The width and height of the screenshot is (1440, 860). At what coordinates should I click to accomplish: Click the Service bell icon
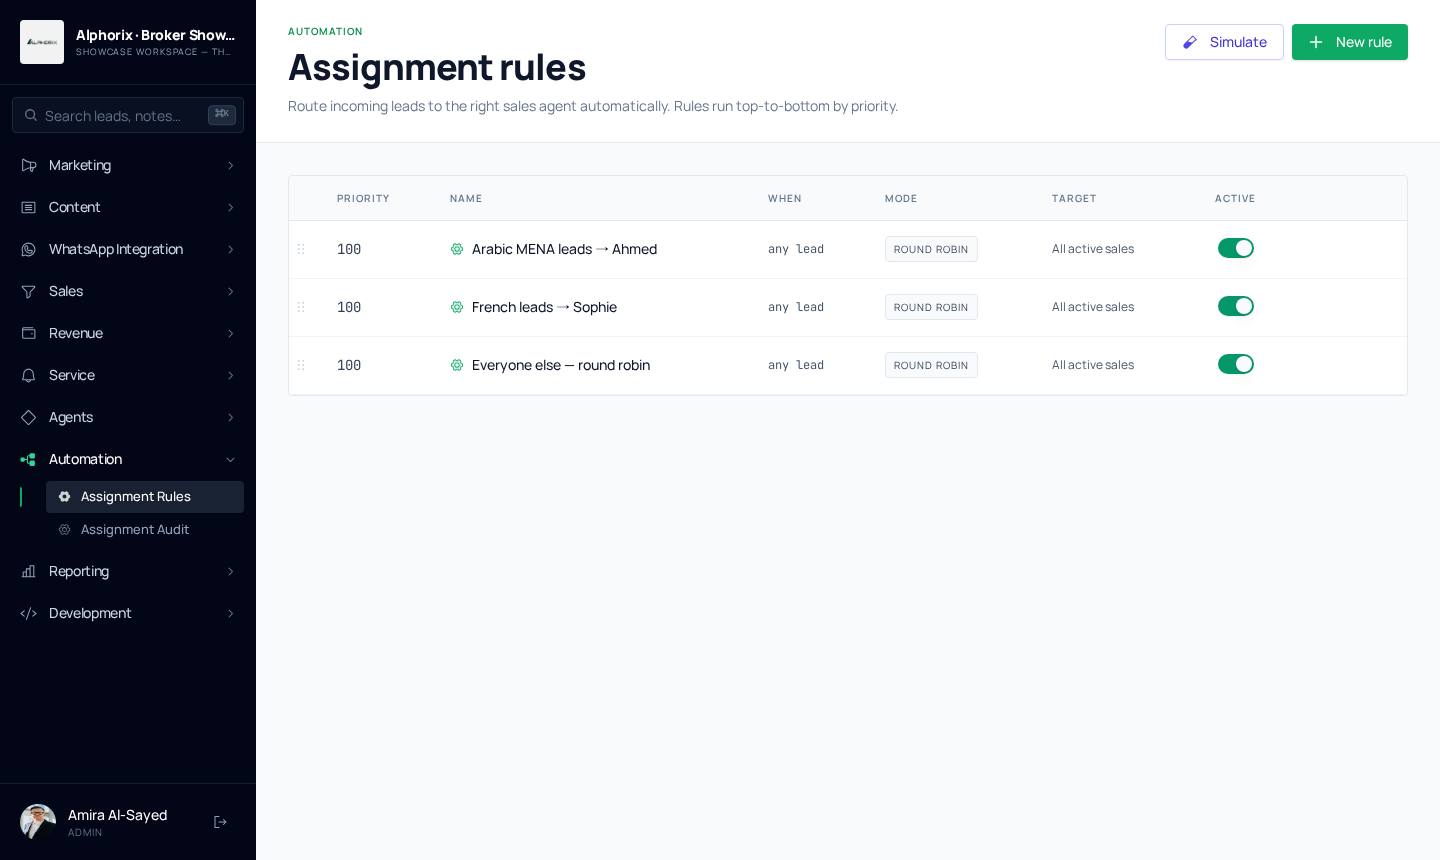point(28,375)
